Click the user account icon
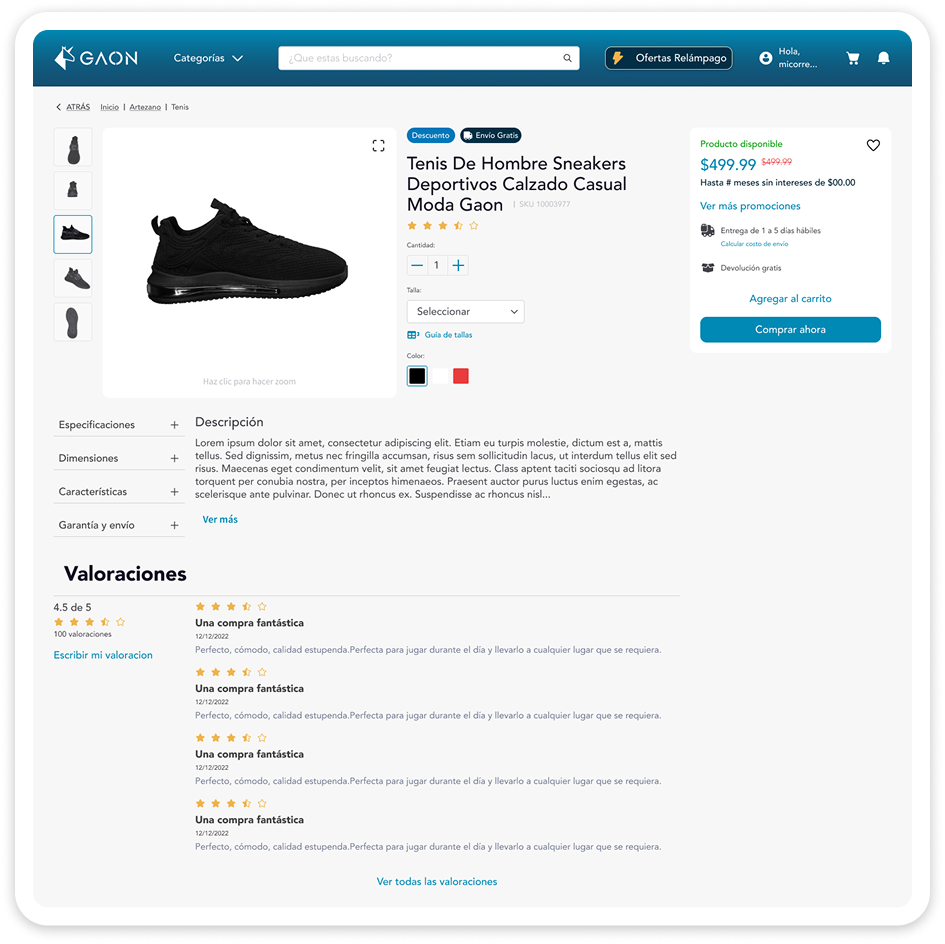This screenshot has width=945, height=944. (x=765, y=58)
